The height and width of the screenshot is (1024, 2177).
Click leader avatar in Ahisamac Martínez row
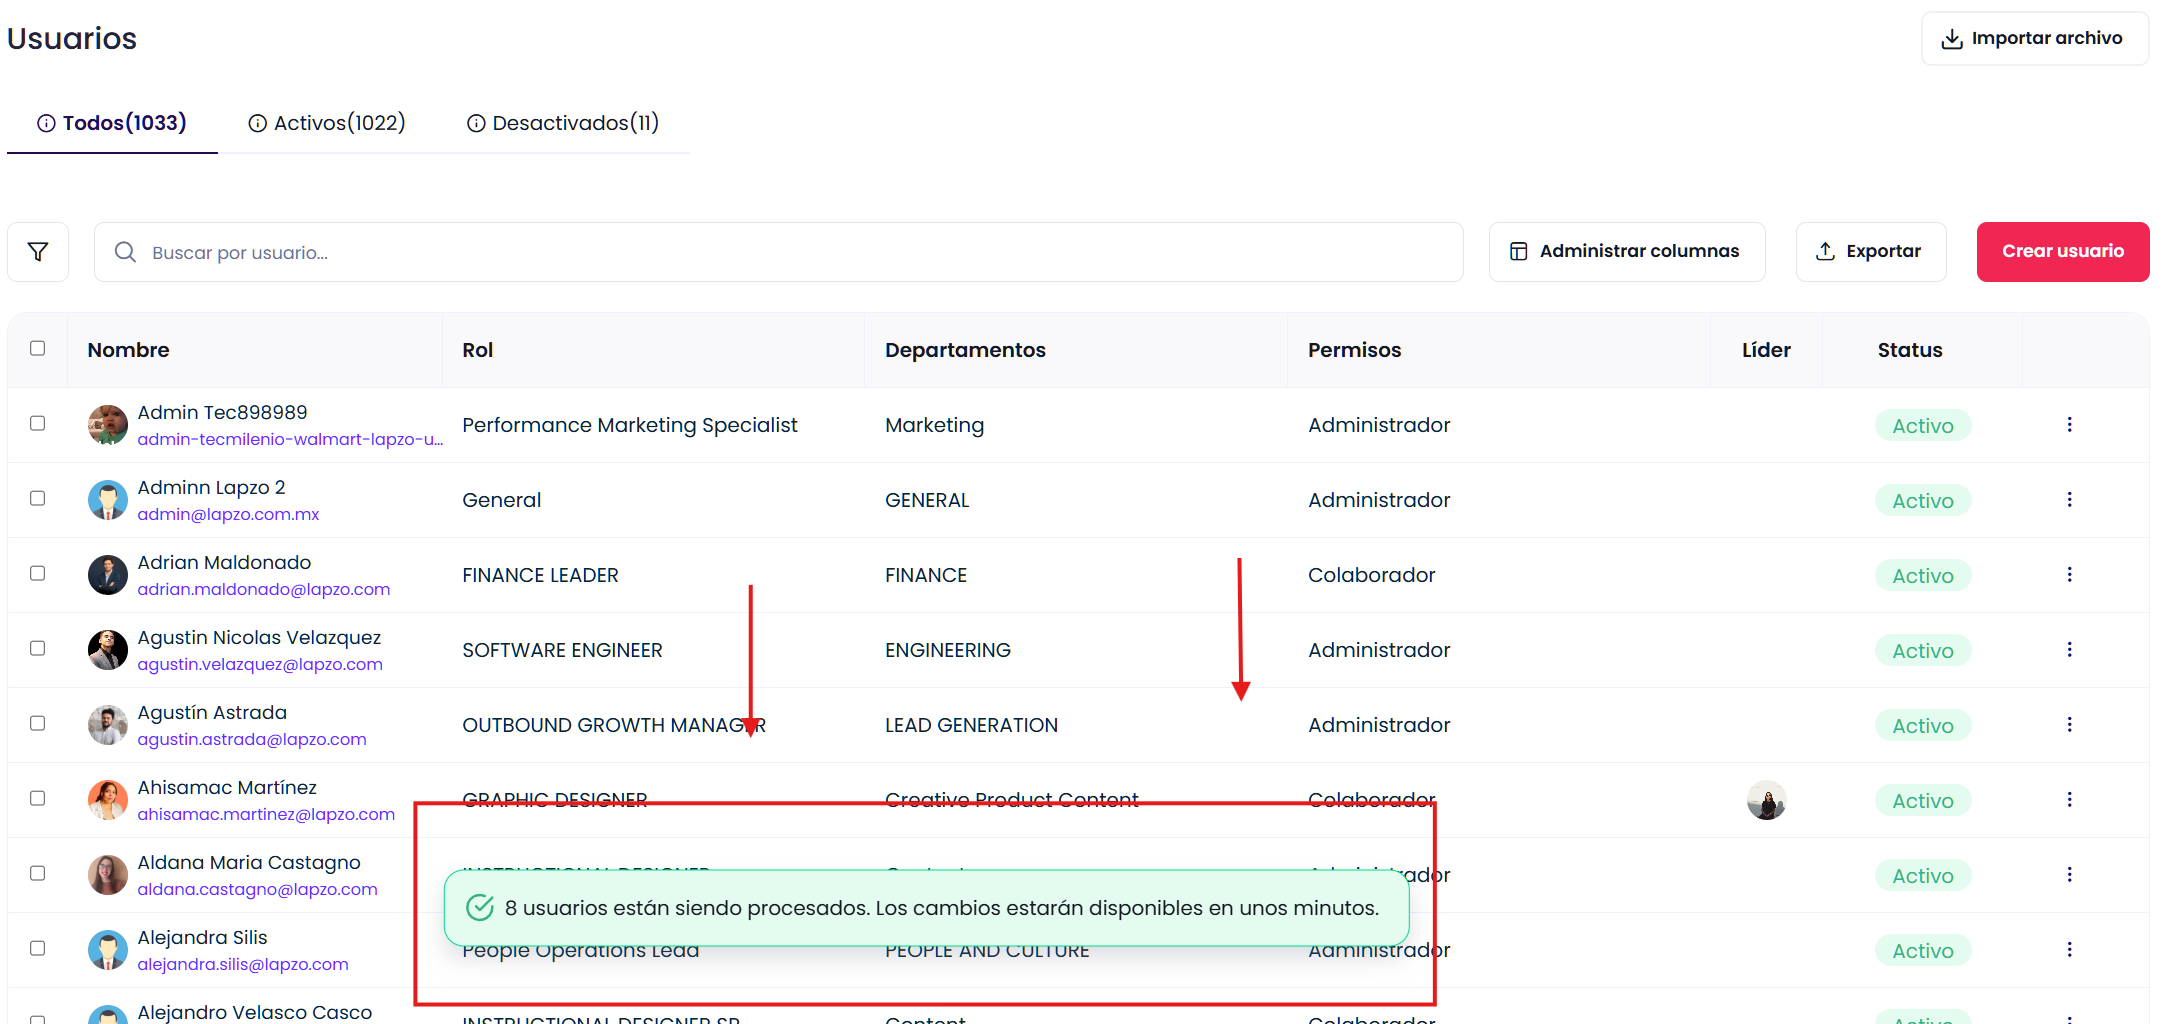click(1766, 800)
